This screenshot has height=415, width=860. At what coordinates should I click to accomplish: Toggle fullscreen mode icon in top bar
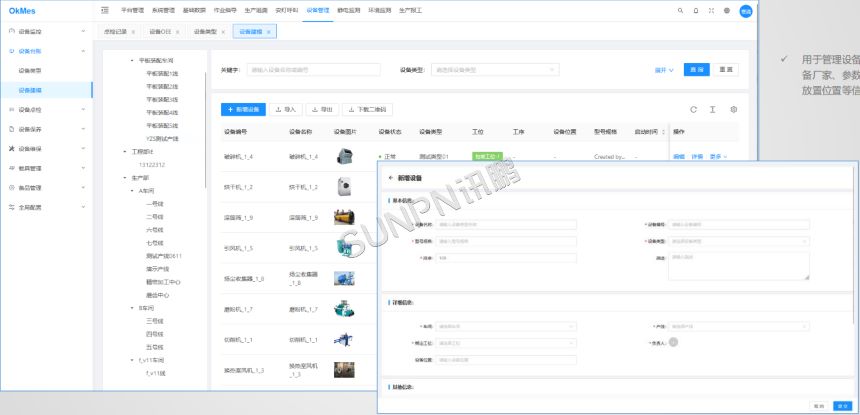point(711,10)
